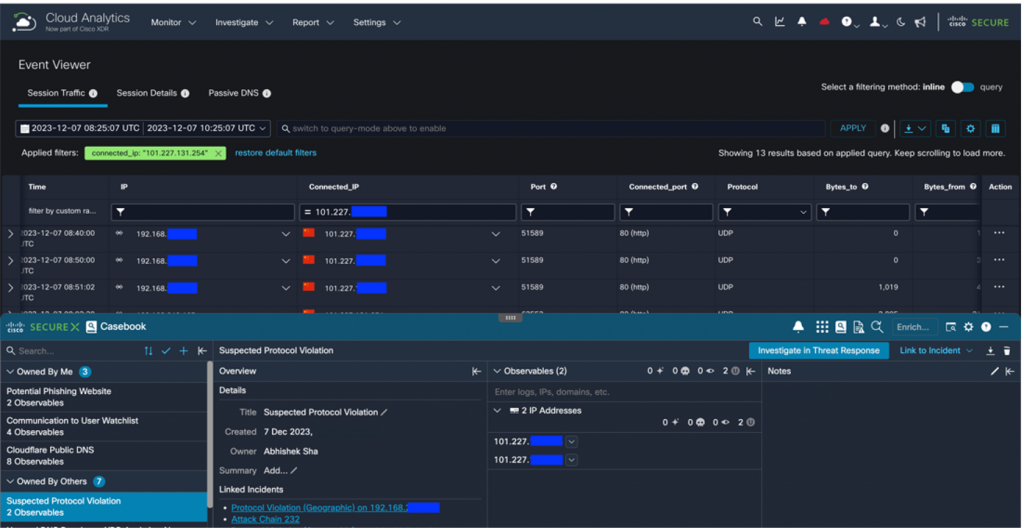Click the select-all checkmark in Casebook list
The image size is (1024, 530).
166,351
